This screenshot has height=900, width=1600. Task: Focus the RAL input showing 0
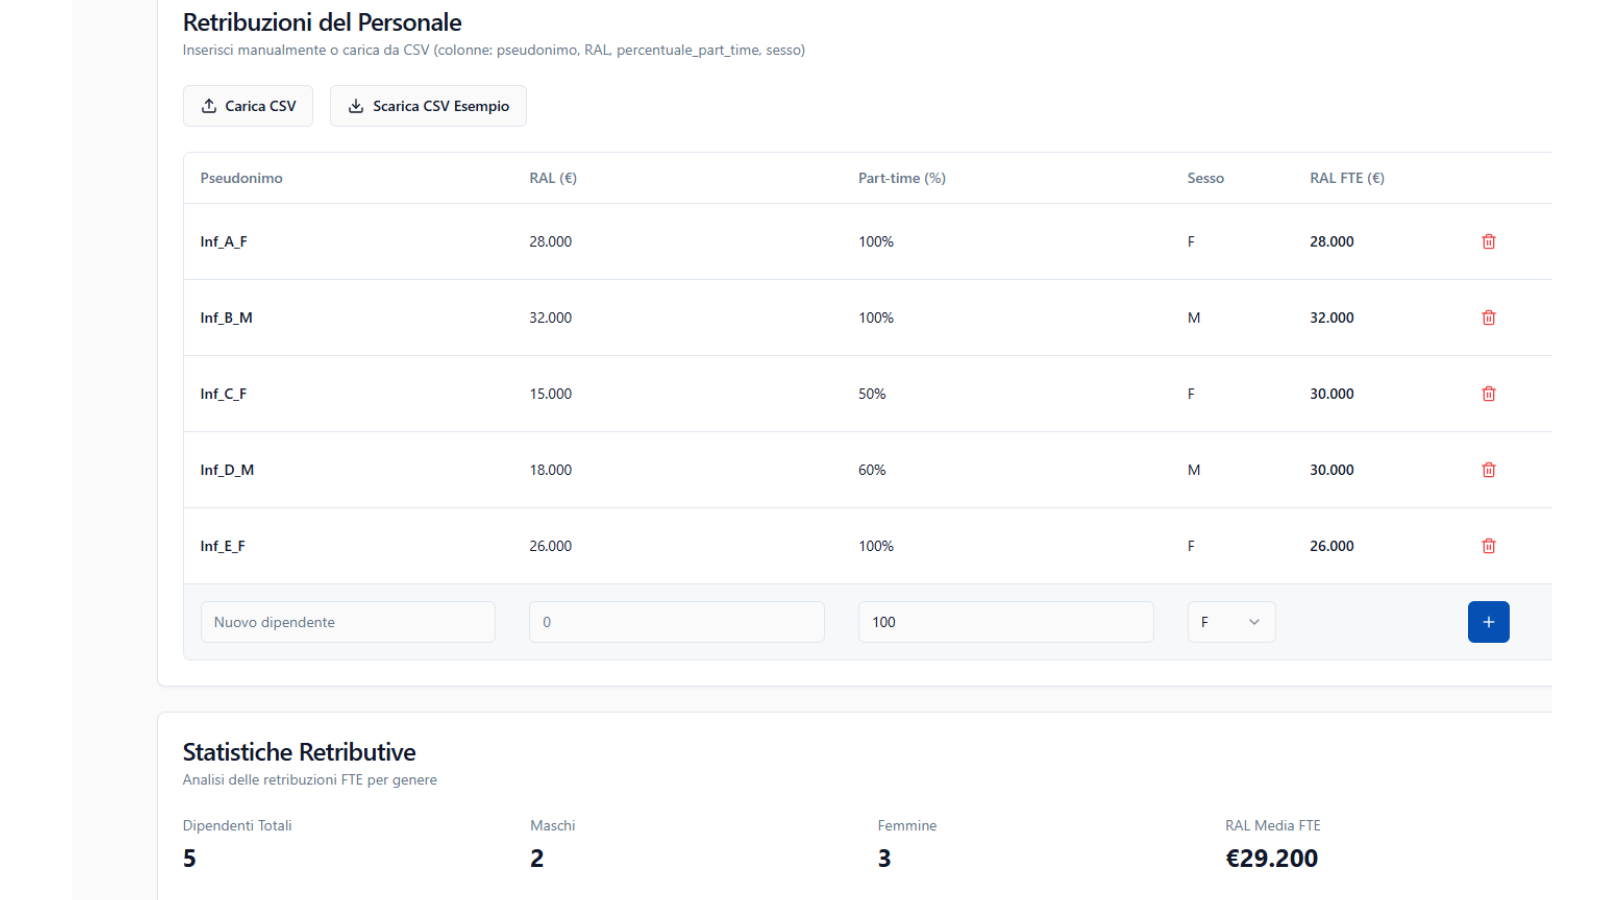(x=676, y=622)
